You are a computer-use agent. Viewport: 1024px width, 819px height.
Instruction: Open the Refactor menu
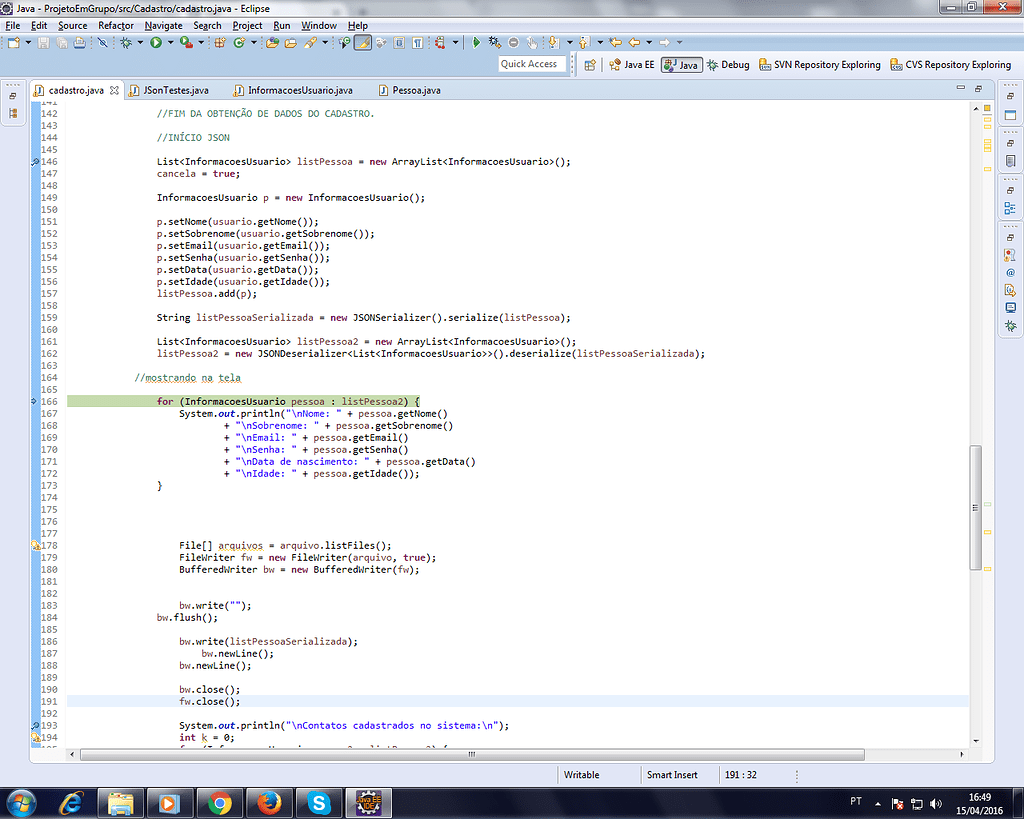(x=115, y=25)
